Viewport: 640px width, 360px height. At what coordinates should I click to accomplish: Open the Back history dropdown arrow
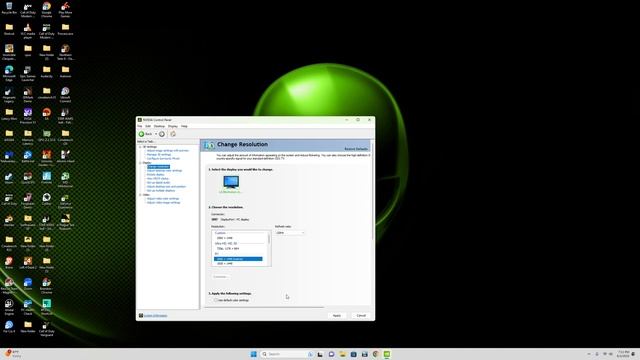156,134
